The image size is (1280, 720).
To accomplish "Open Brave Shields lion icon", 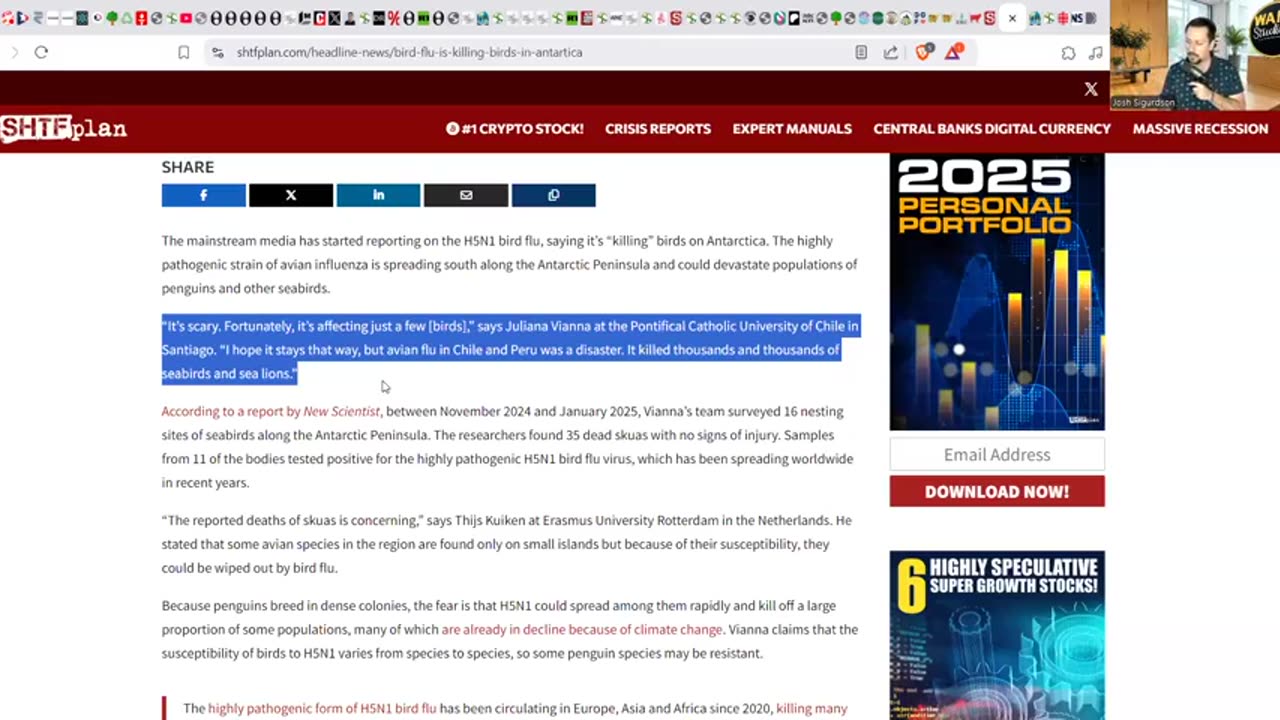I will (x=924, y=52).
